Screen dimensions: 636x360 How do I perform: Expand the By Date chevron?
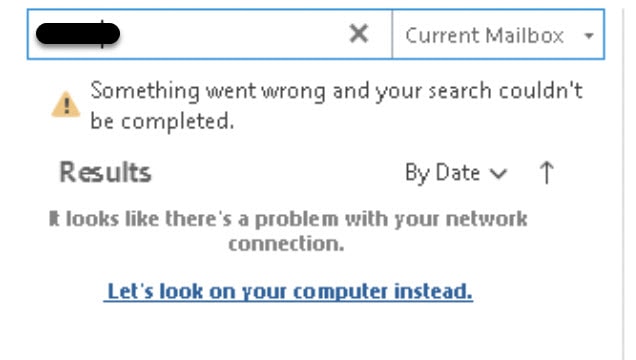(498, 174)
